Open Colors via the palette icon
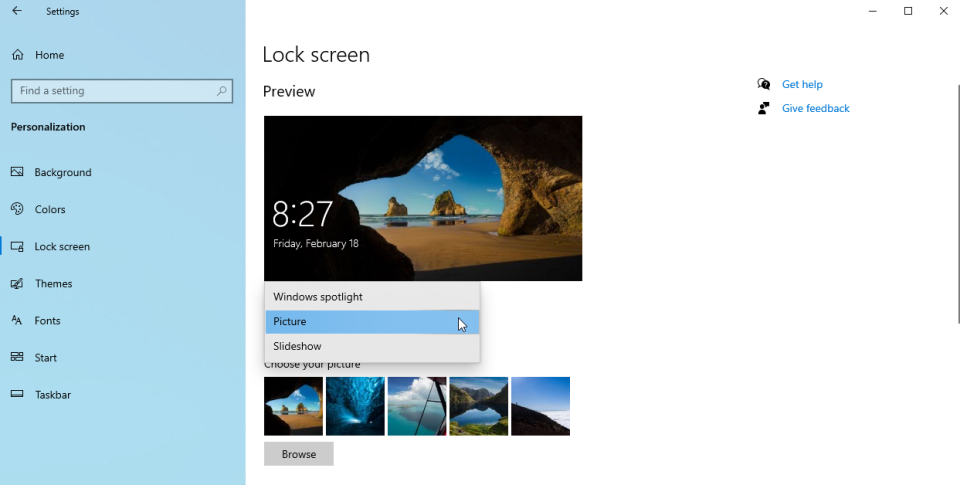The height and width of the screenshot is (485, 960). (17, 209)
